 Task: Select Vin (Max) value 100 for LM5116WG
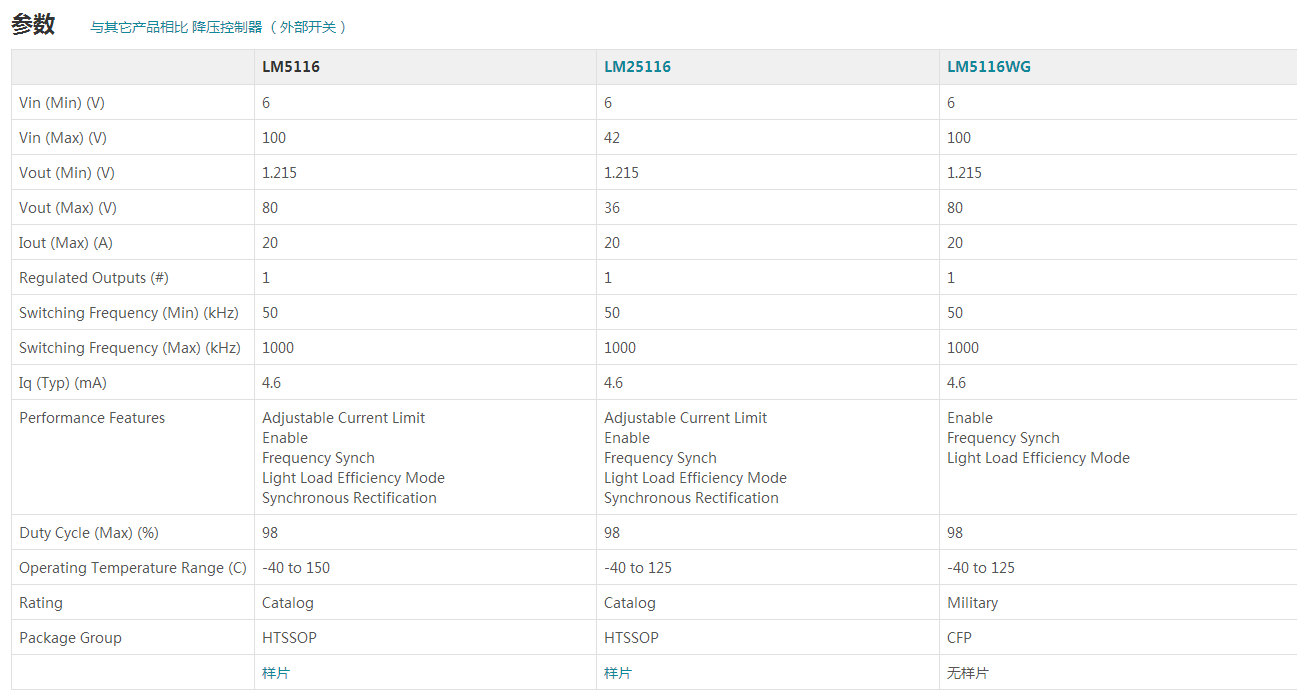959,138
